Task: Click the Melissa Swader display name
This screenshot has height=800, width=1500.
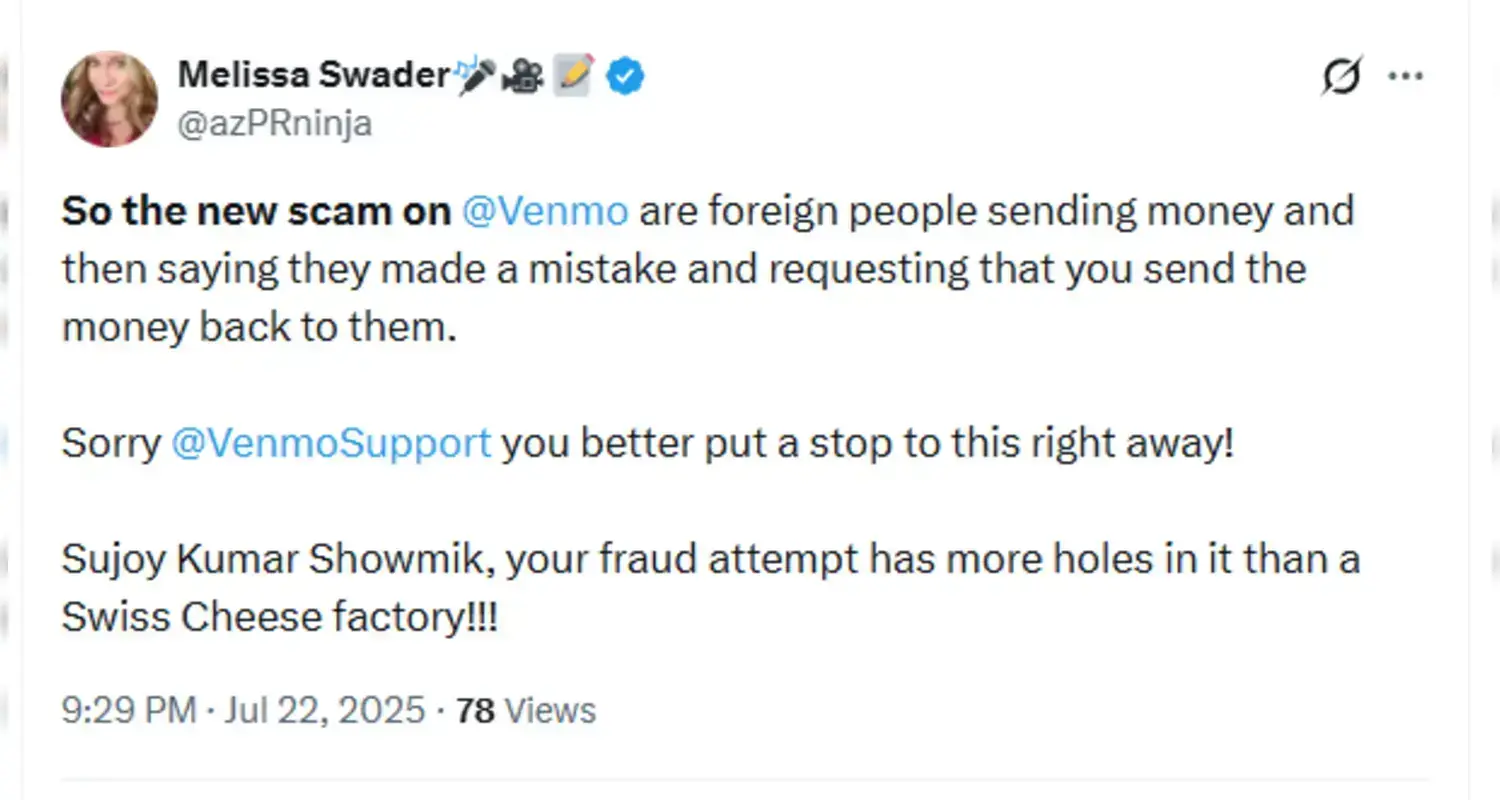Action: tap(312, 75)
